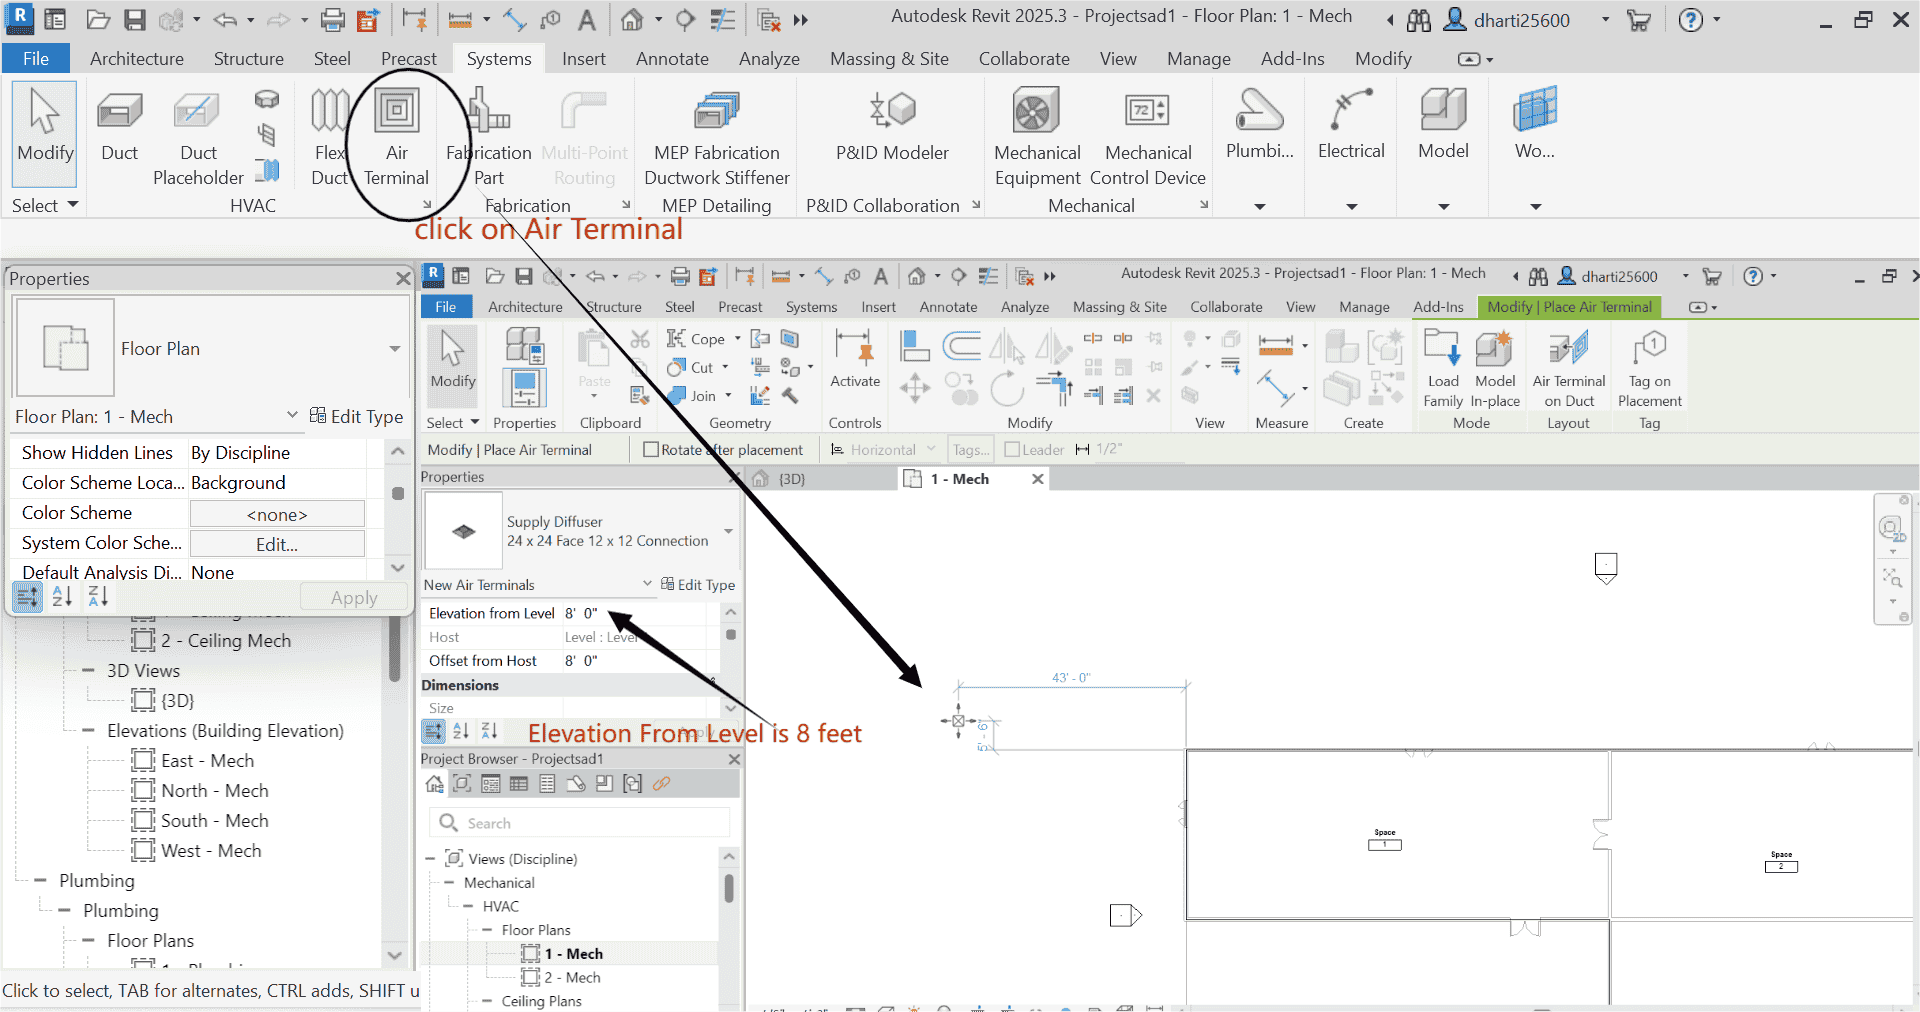Open the Supply Diffuser type selector dropdown
This screenshot has height=1012, width=1920.
729,531
